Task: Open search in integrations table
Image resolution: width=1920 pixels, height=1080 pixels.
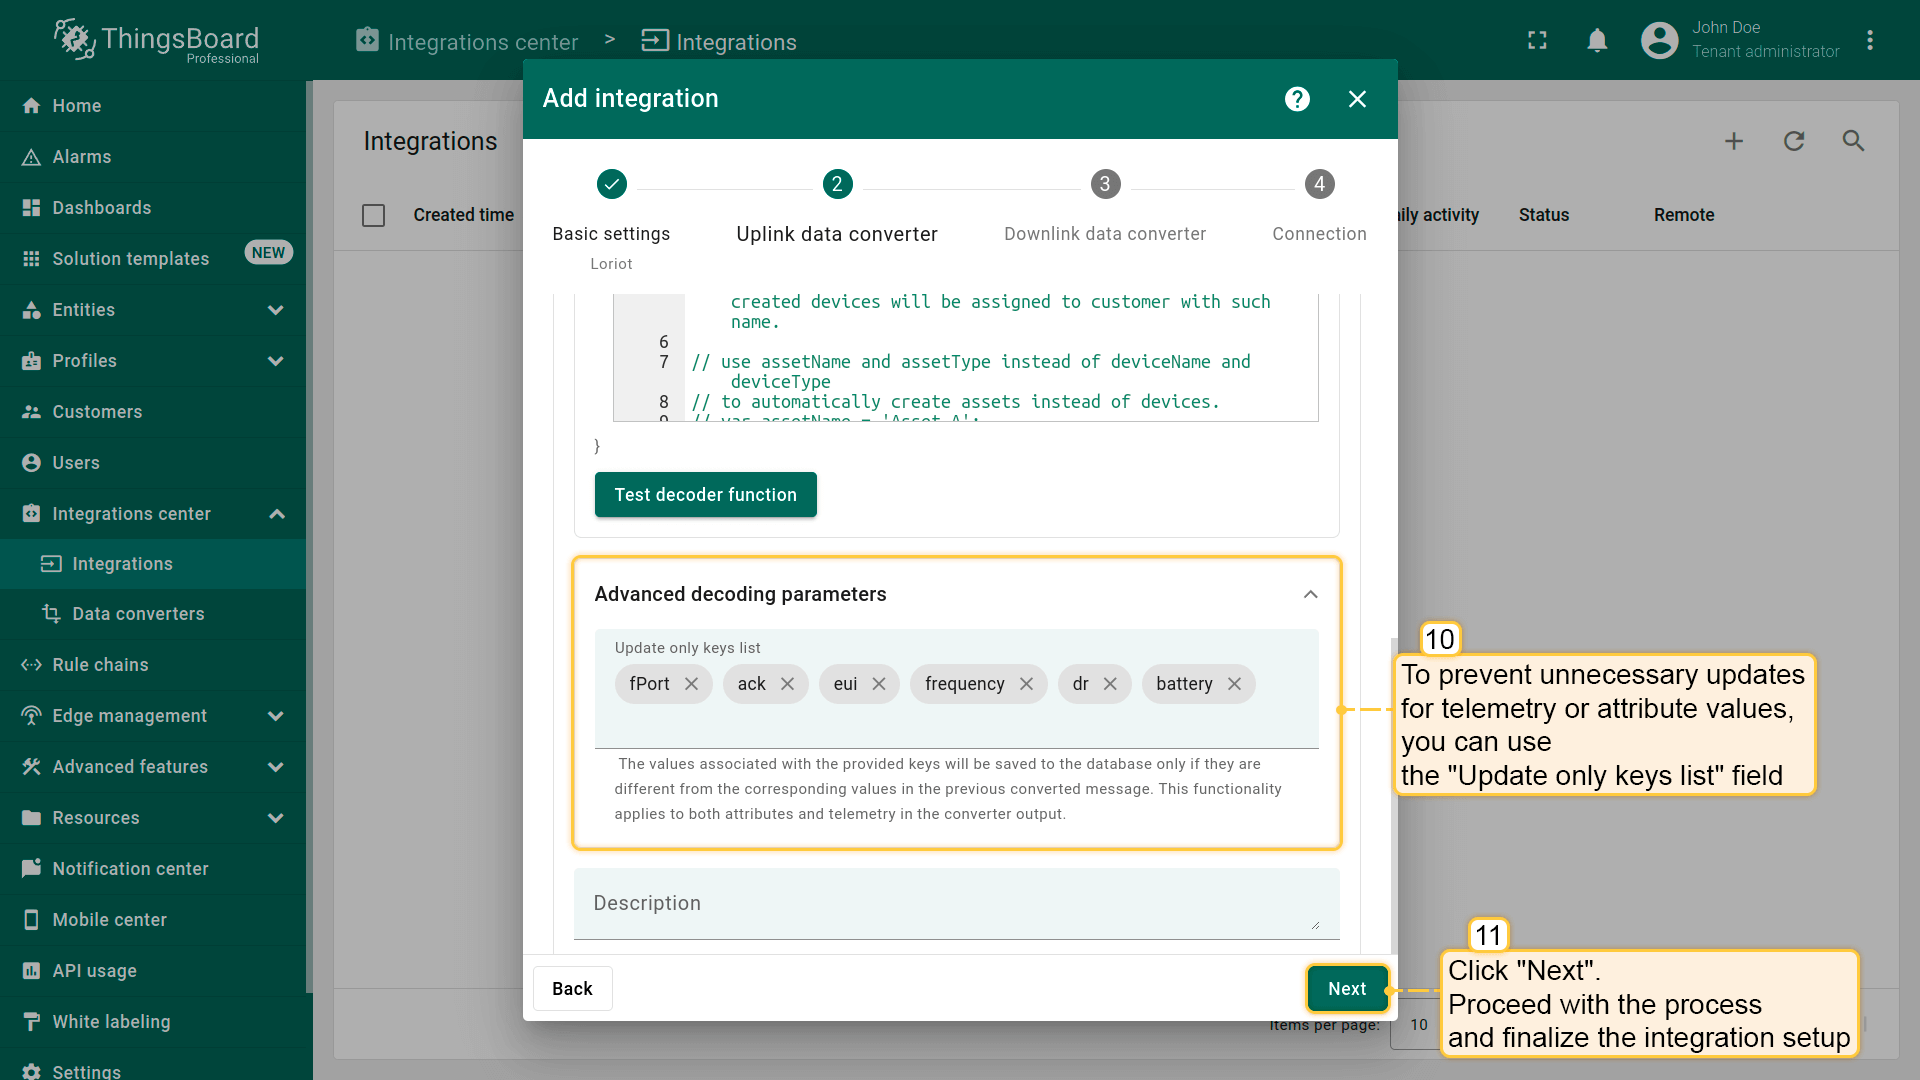Action: pos(1853,141)
